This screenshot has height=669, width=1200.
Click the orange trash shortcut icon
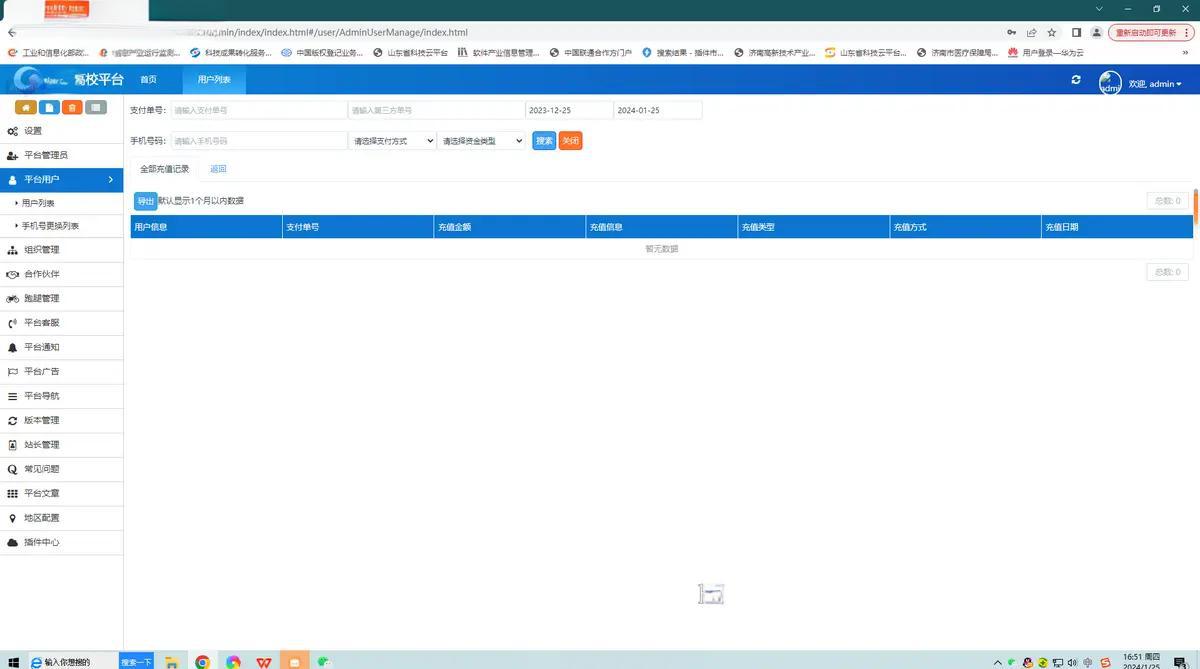pyautogui.click(x=72, y=107)
